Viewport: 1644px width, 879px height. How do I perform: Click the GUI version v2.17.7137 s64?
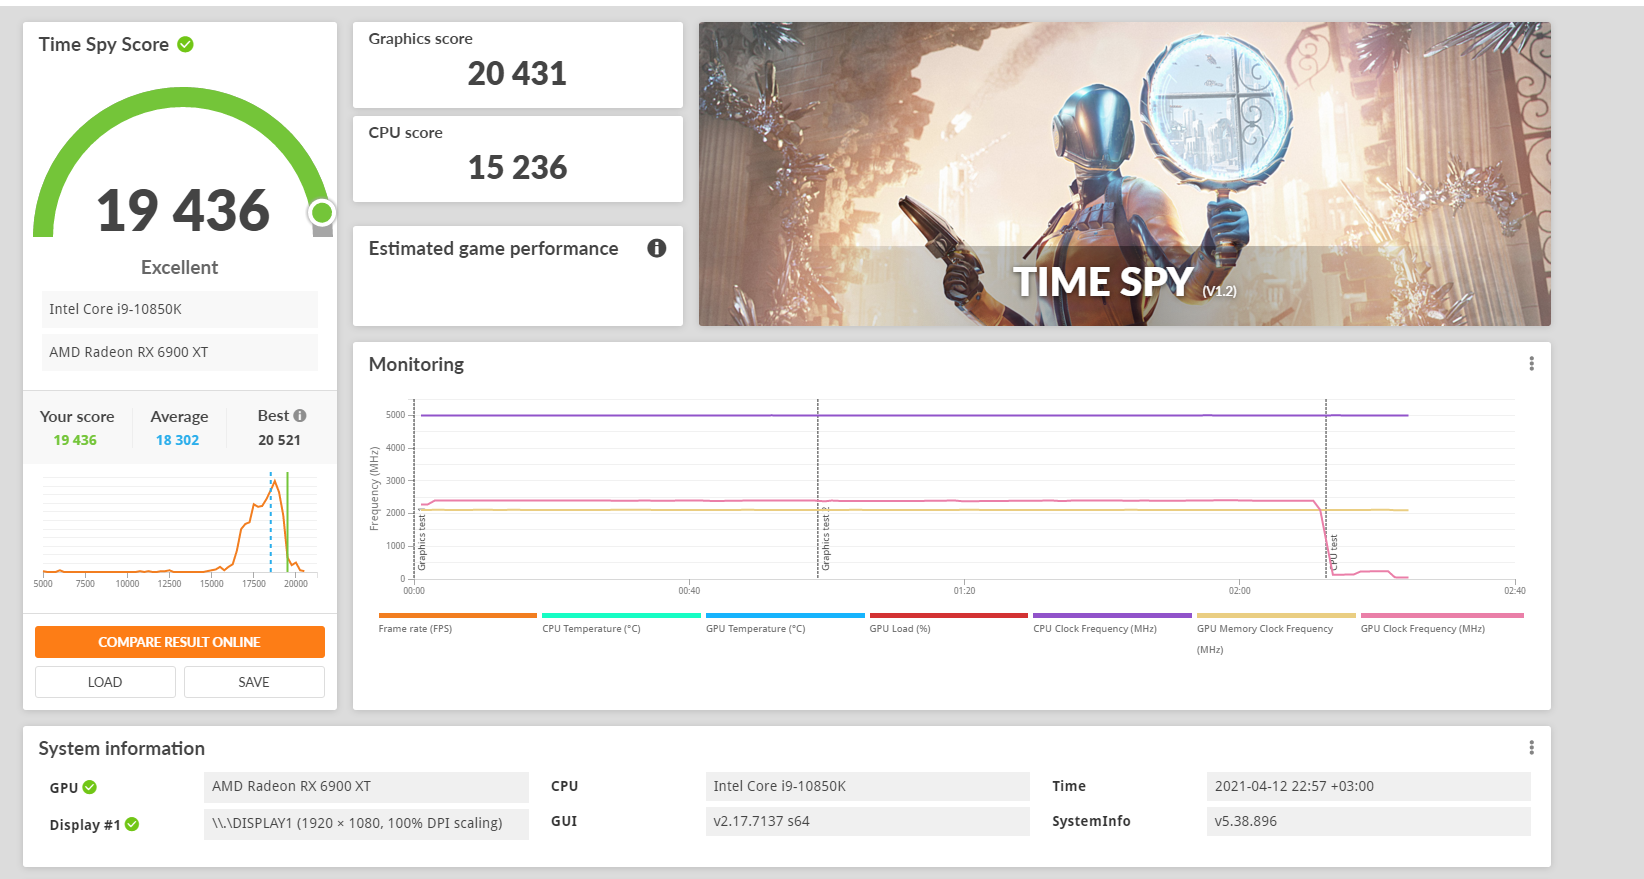click(x=868, y=822)
